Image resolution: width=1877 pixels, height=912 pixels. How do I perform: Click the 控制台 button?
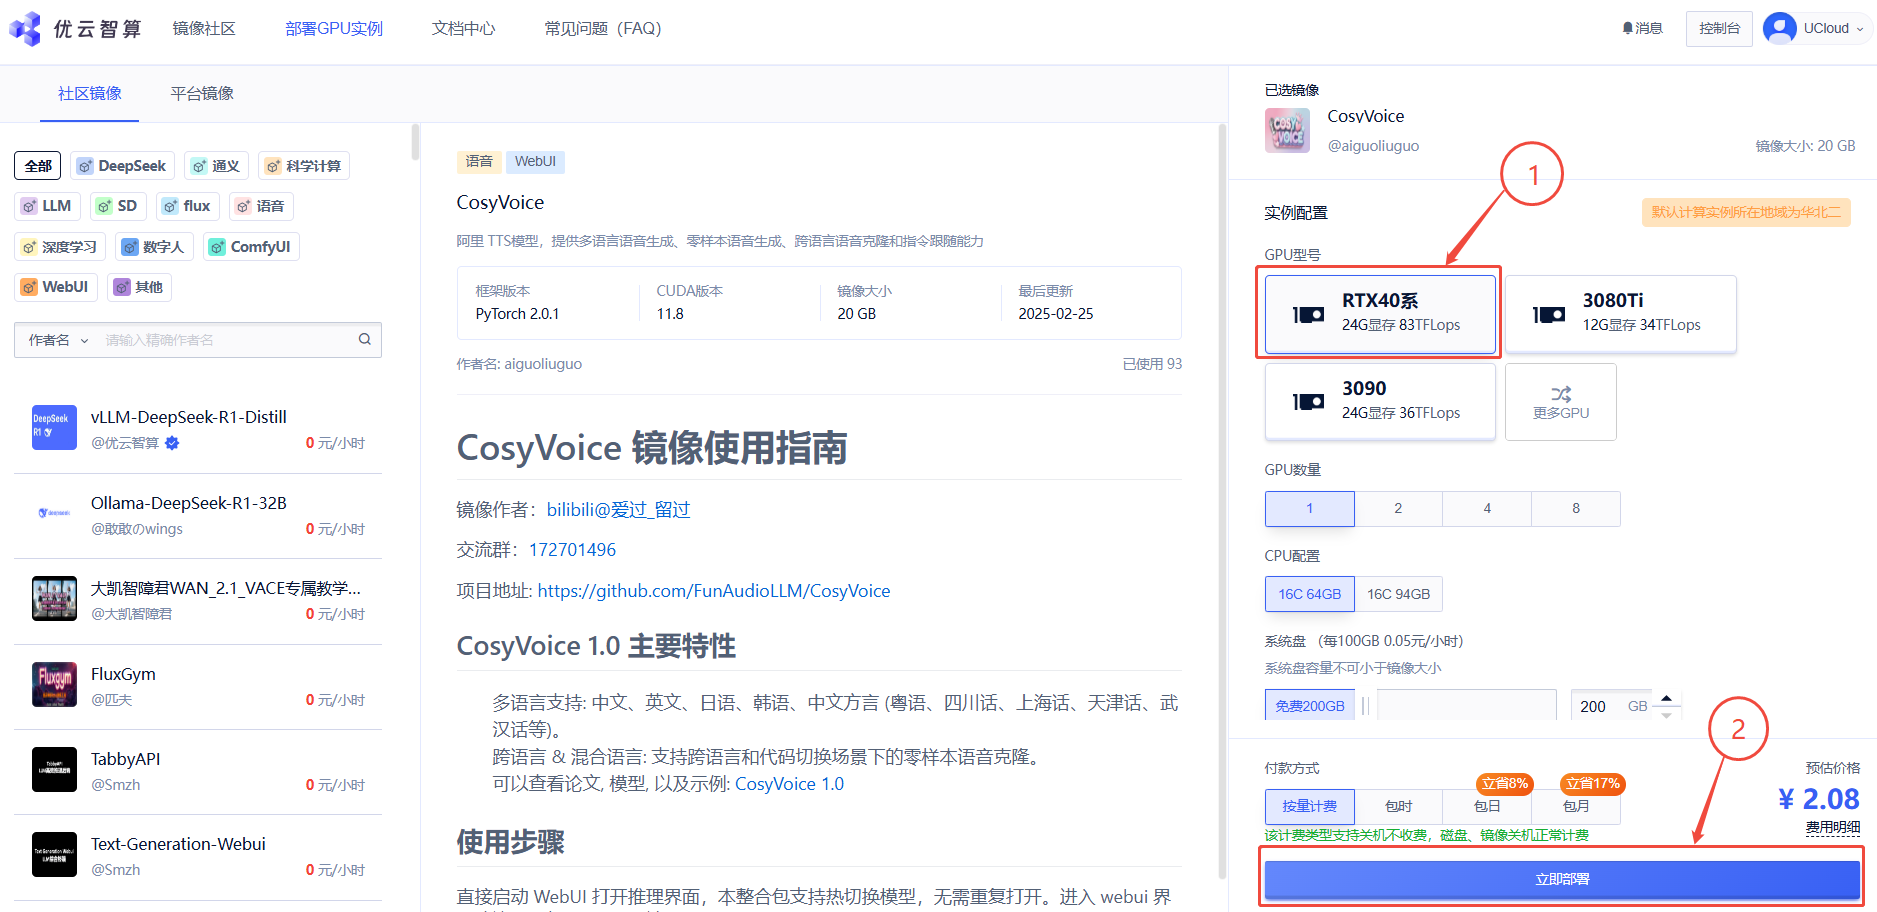tap(1719, 28)
